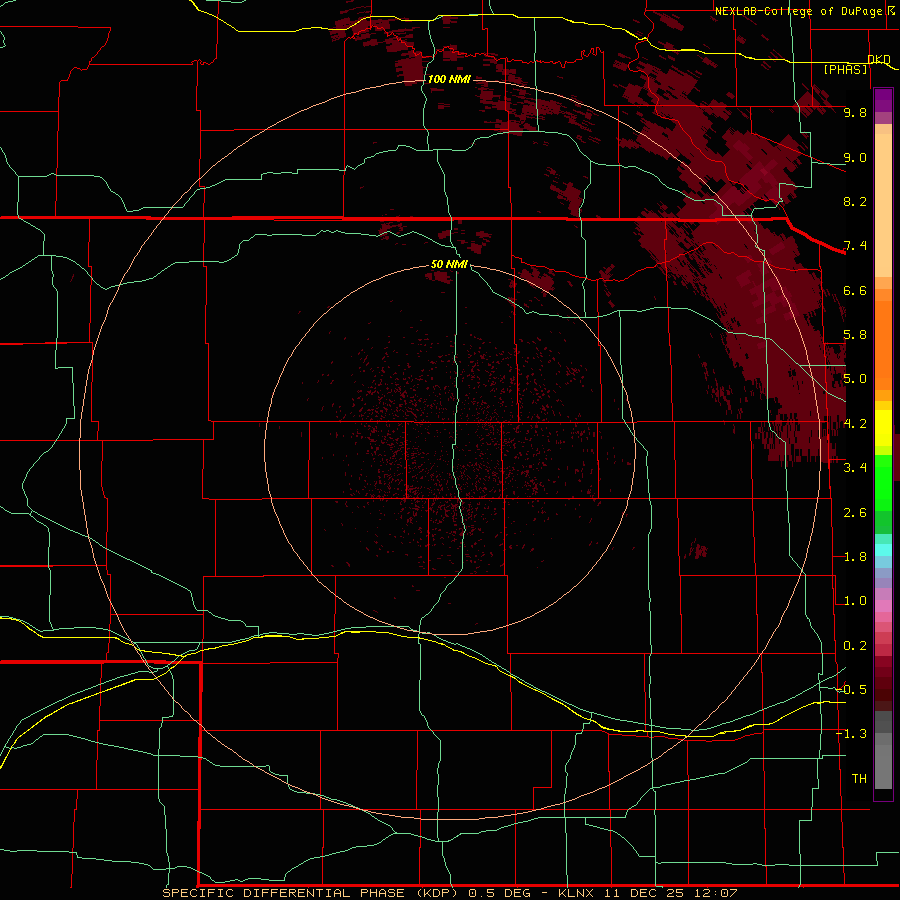This screenshot has height=900, width=900.
Task: Pick the cyan swatch on the color scale
Action: tap(883, 550)
